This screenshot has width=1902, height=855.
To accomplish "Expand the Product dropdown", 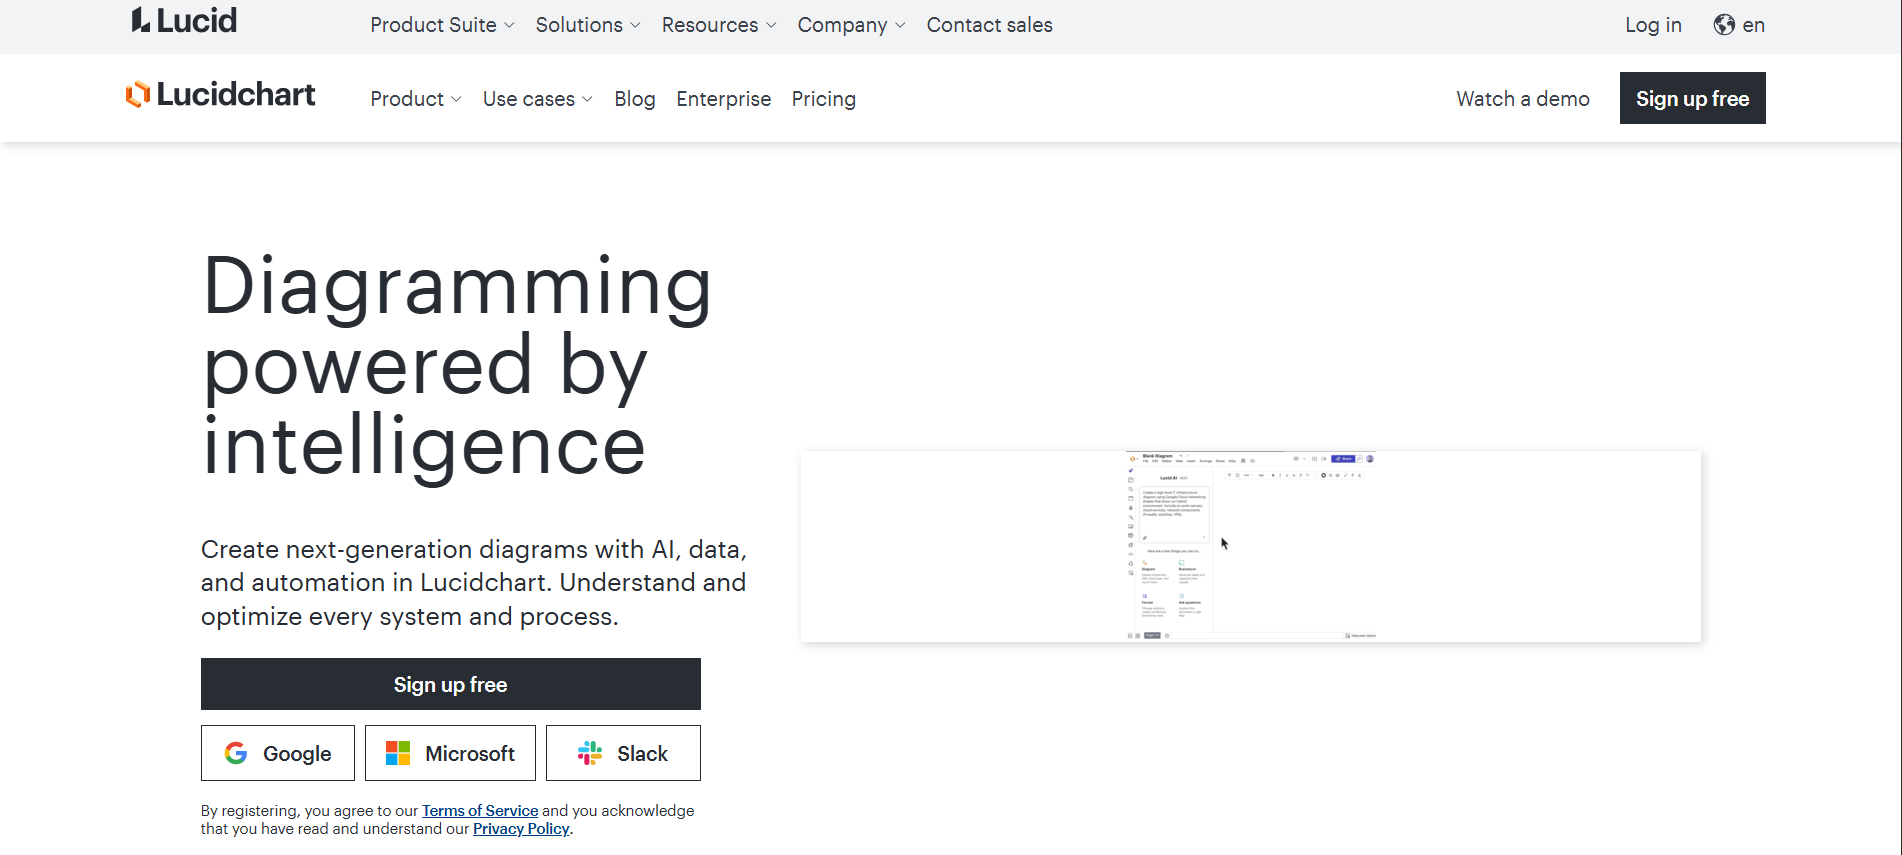I will click(416, 99).
